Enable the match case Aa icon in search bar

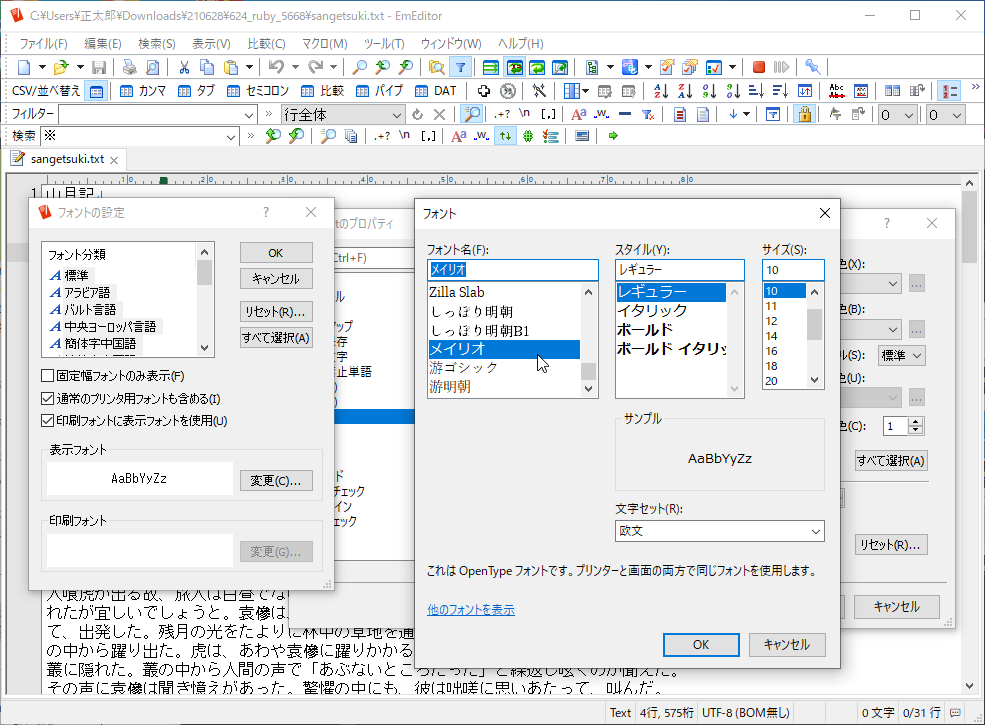(x=458, y=135)
